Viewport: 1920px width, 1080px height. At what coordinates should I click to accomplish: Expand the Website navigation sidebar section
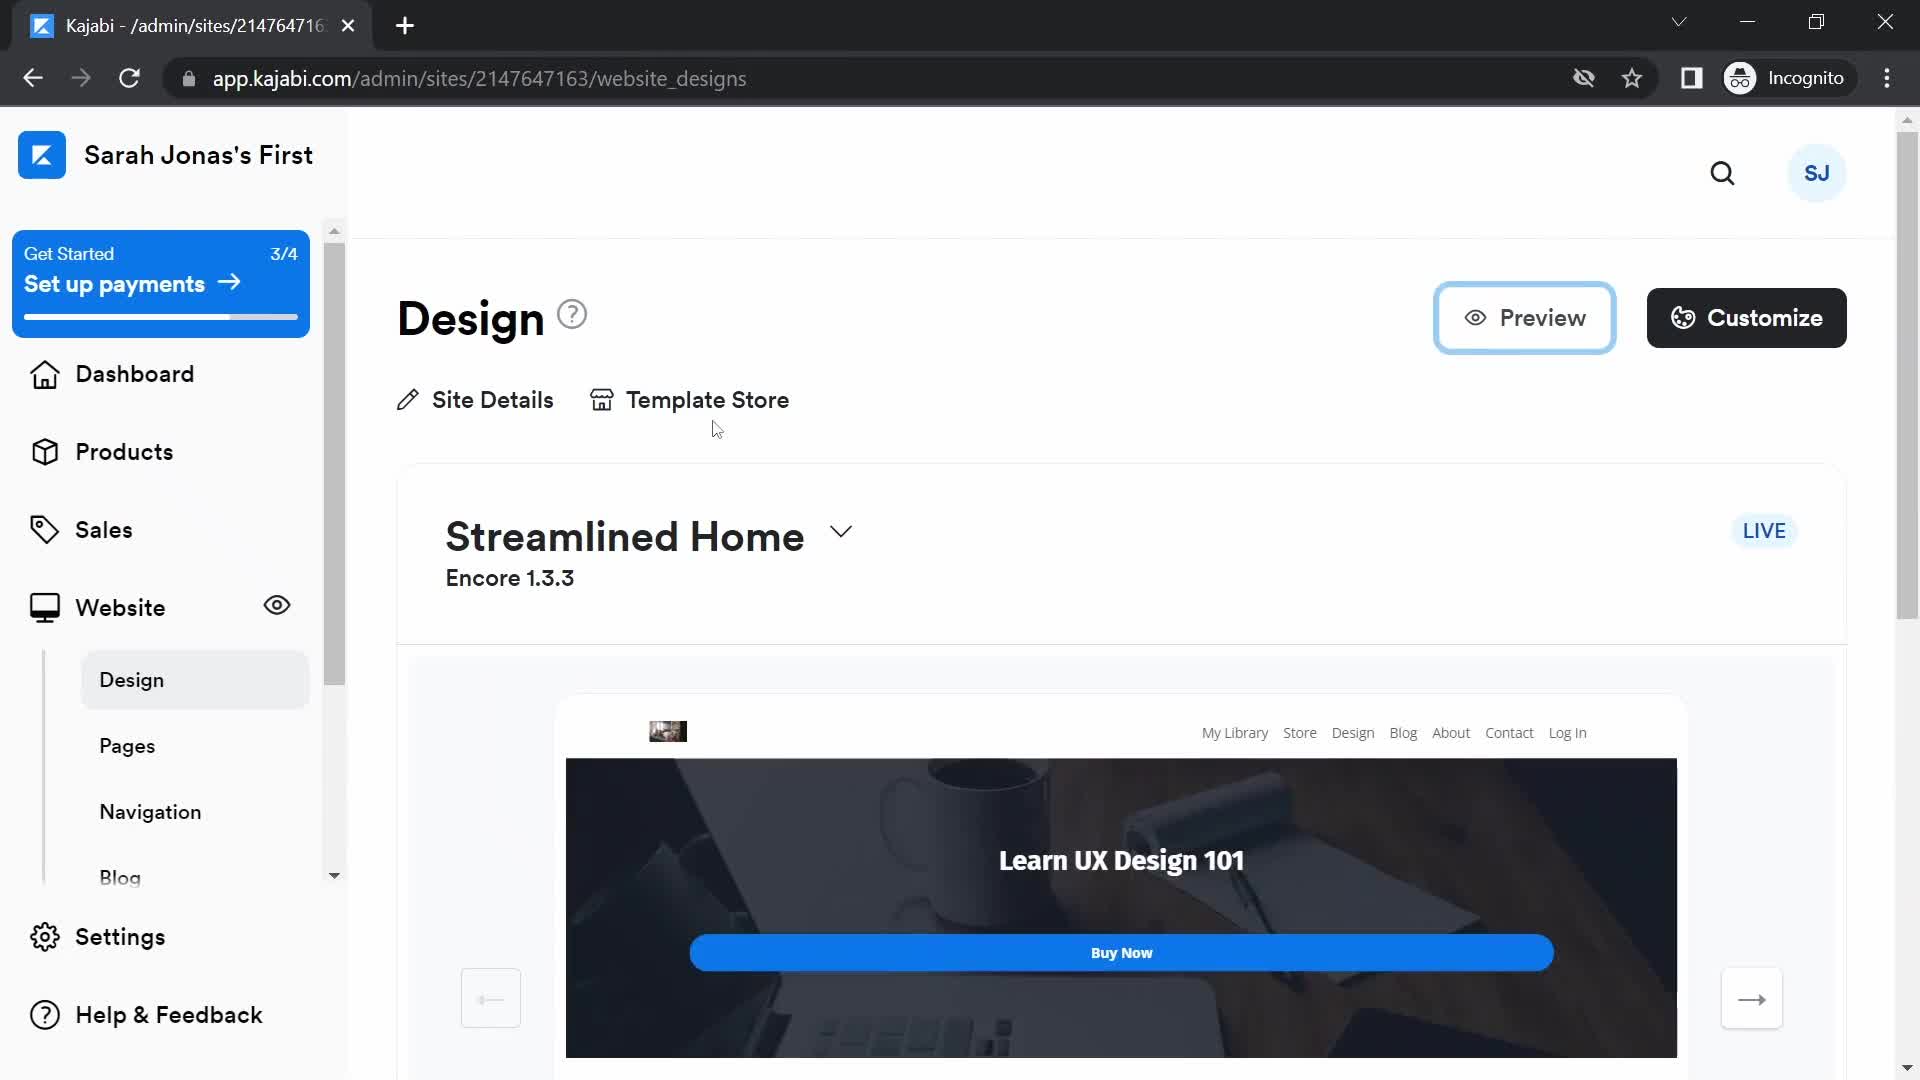[x=120, y=607]
